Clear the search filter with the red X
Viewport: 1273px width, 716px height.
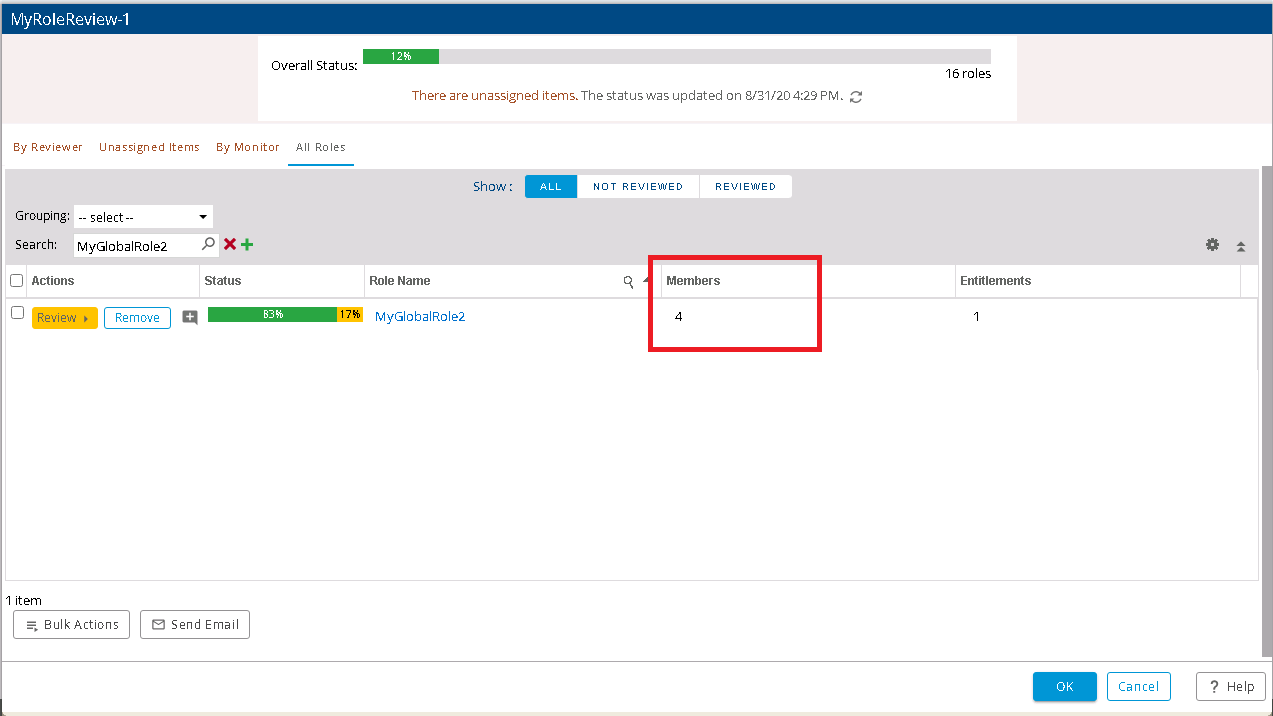coord(230,244)
